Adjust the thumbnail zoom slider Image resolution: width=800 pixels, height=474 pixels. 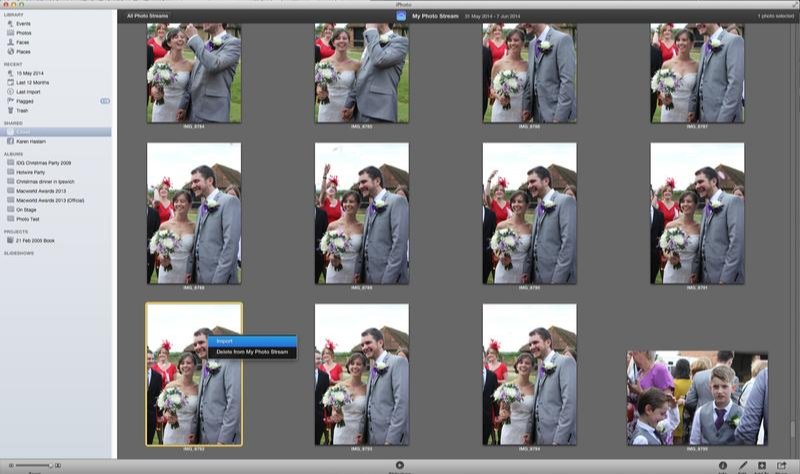tap(34, 465)
